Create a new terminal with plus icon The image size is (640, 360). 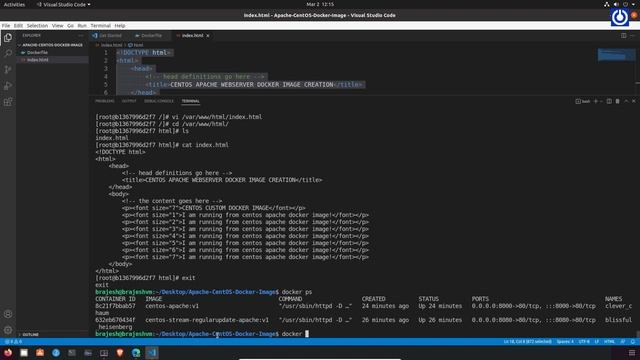pos(596,101)
